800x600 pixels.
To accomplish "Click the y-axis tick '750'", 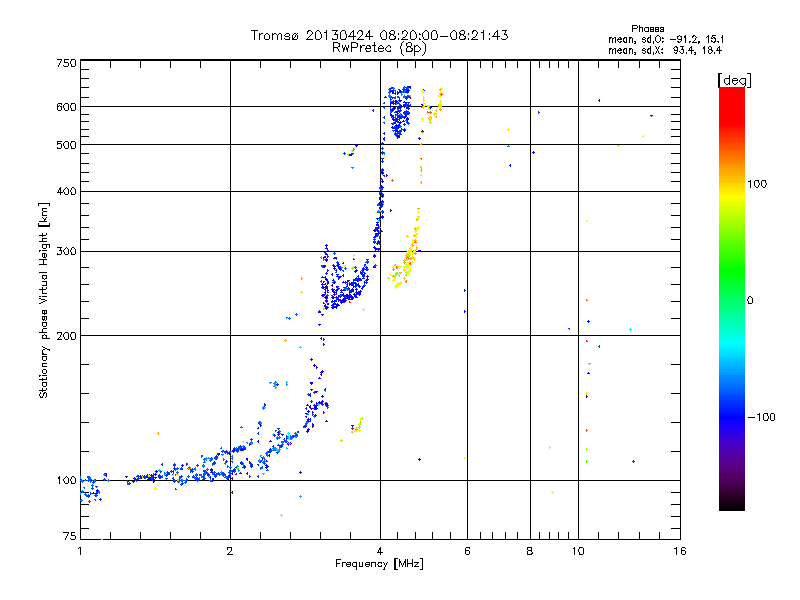I will pyautogui.click(x=66, y=63).
